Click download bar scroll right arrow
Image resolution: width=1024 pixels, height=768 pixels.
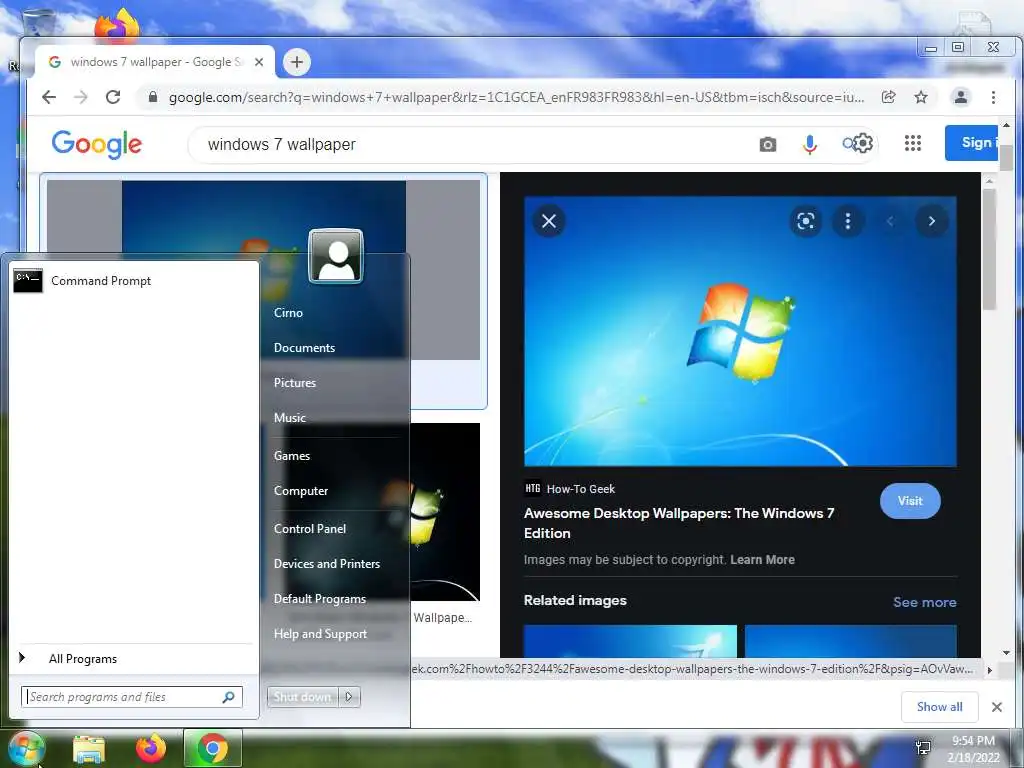[x=989, y=670]
